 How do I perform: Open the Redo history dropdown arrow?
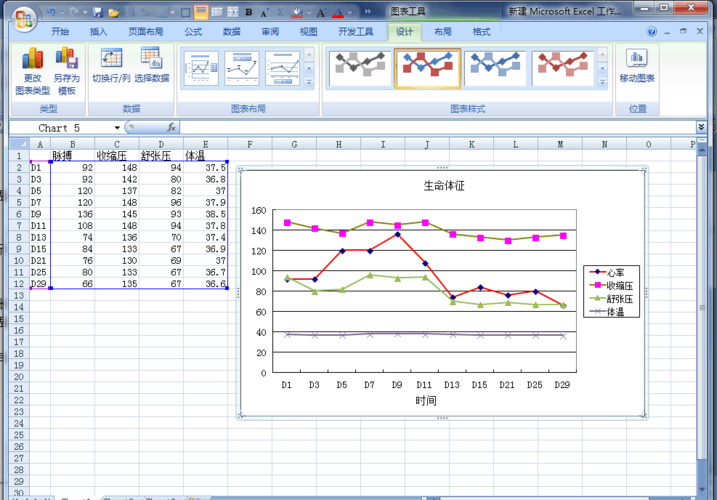(85, 12)
